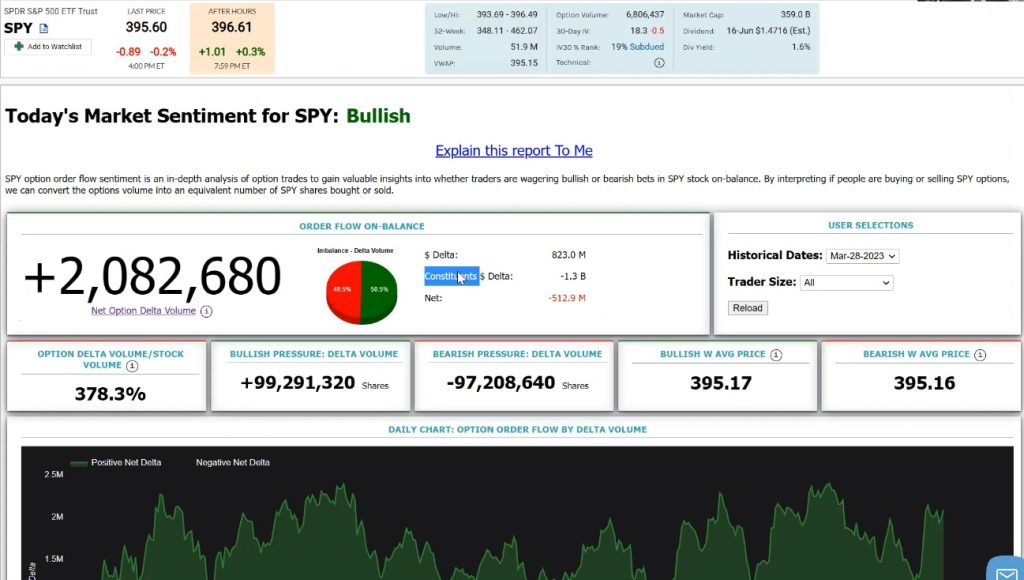The image size is (1024, 580).
Task: Select the +99,291,320 bullish pressure value
Action: tap(298, 383)
